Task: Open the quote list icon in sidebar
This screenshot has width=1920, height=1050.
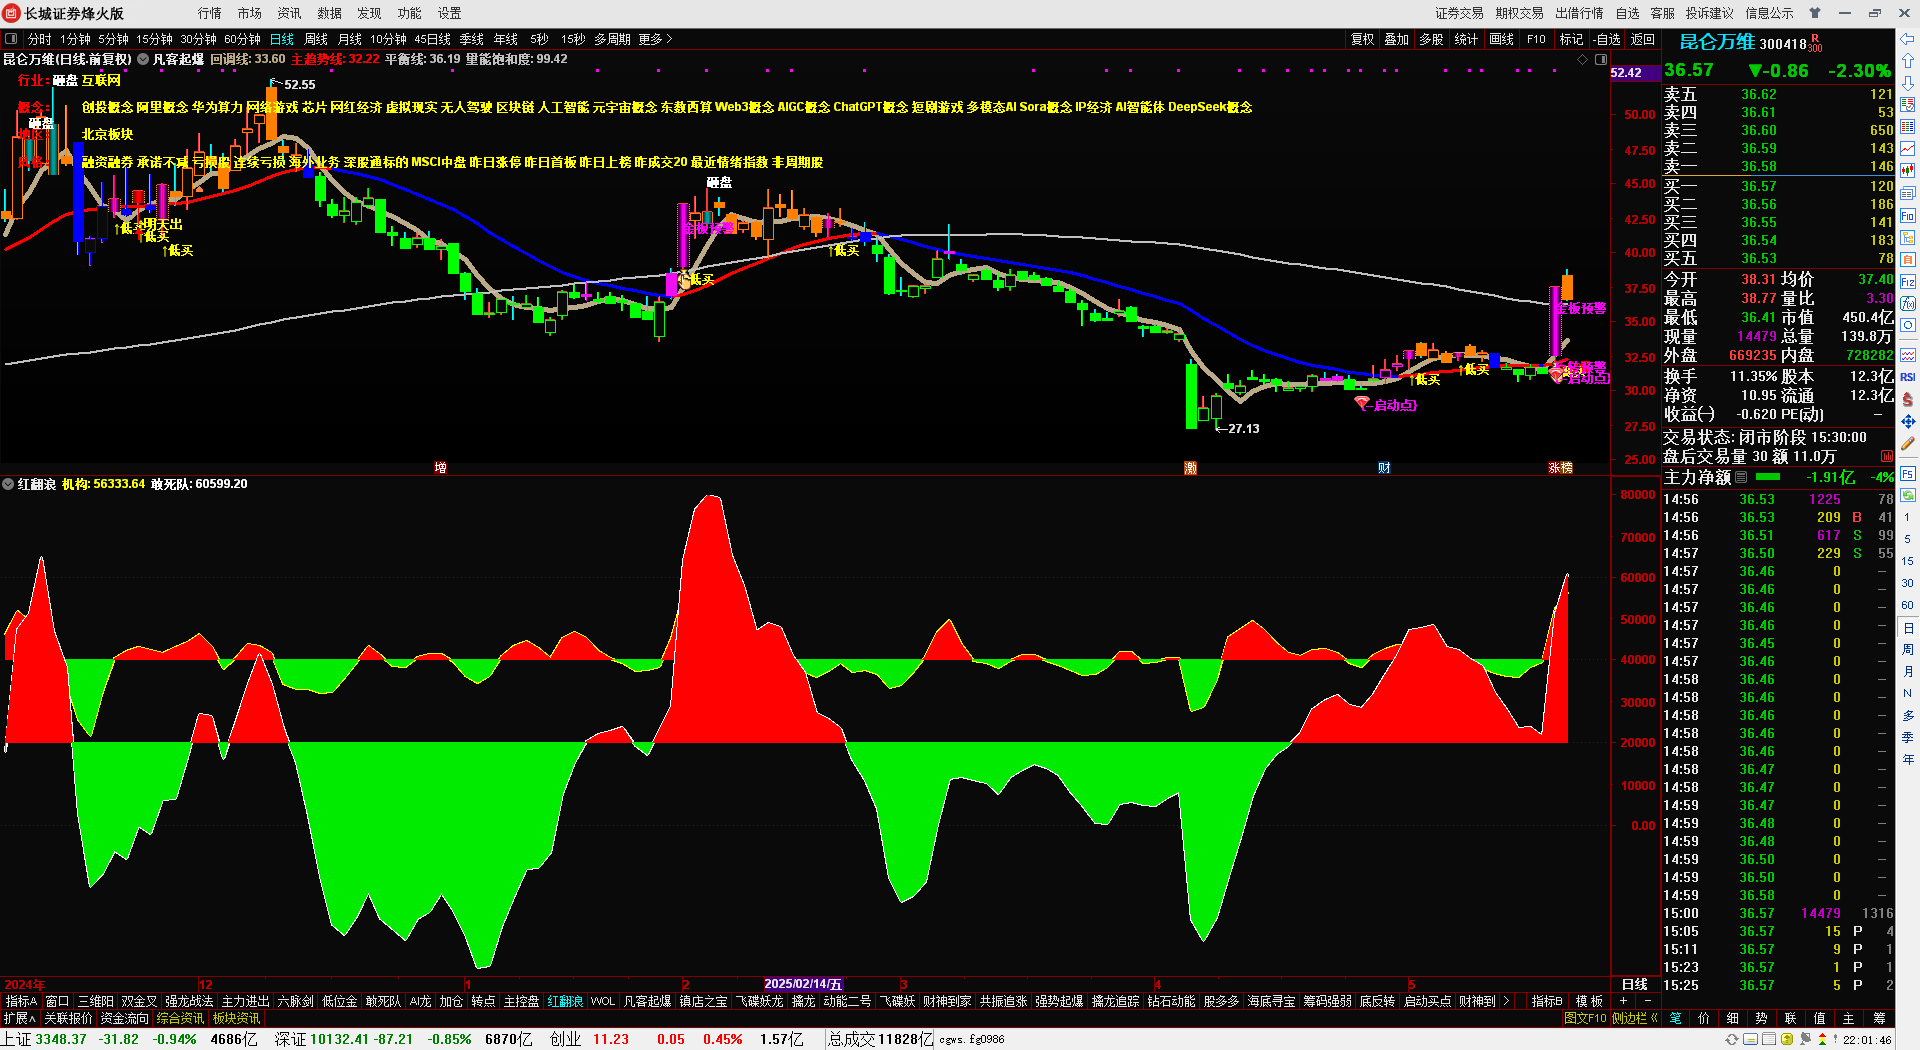Action: [x=1908, y=105]
